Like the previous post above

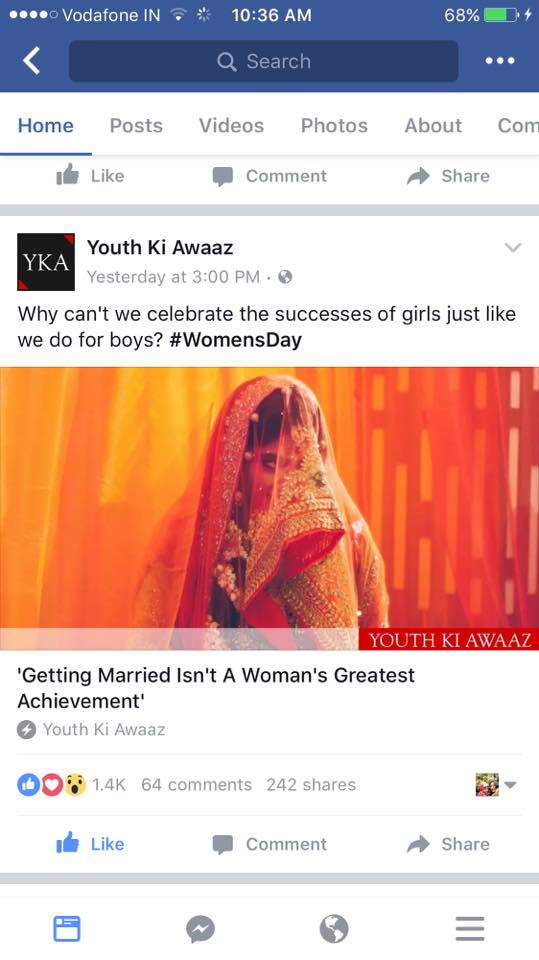[90, 176]
